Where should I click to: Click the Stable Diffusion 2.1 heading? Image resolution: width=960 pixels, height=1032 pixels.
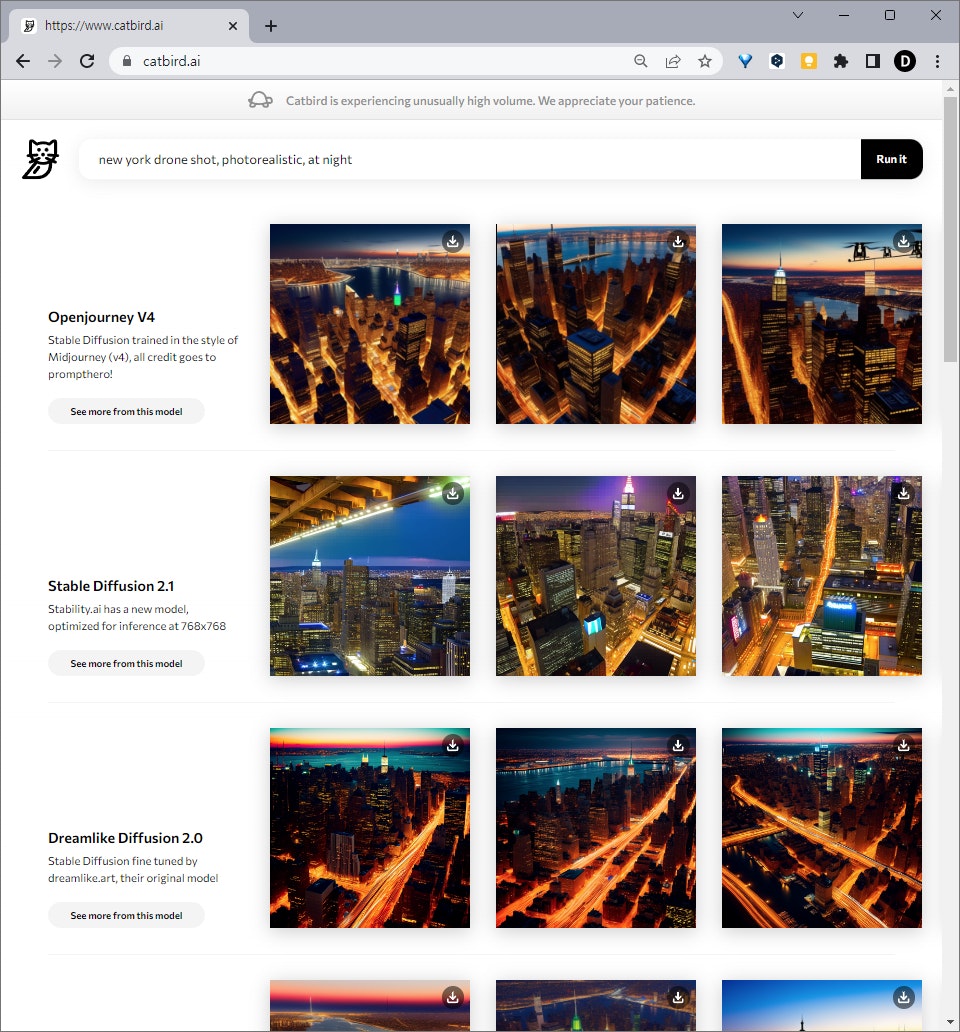tap(111, 586)
